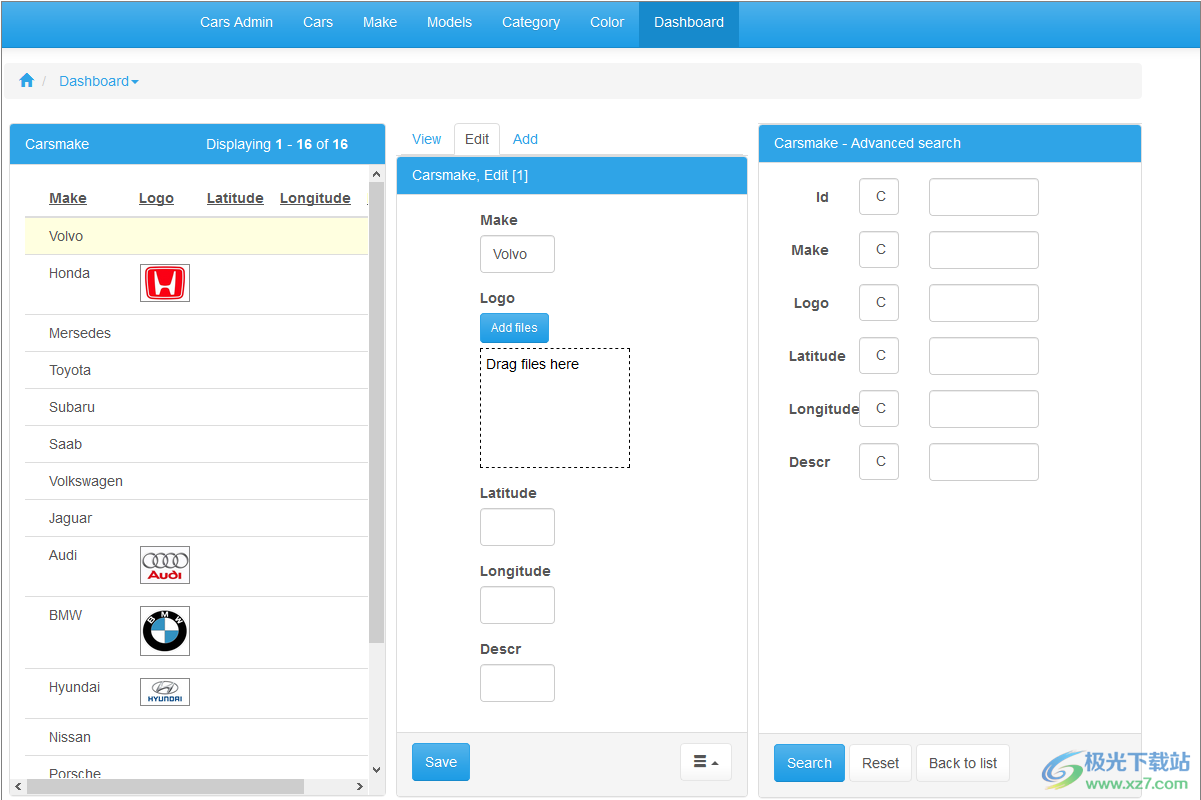The image size is (1201, 800).
Task: Open the Models menu item
Action: (x=449, y=22)
